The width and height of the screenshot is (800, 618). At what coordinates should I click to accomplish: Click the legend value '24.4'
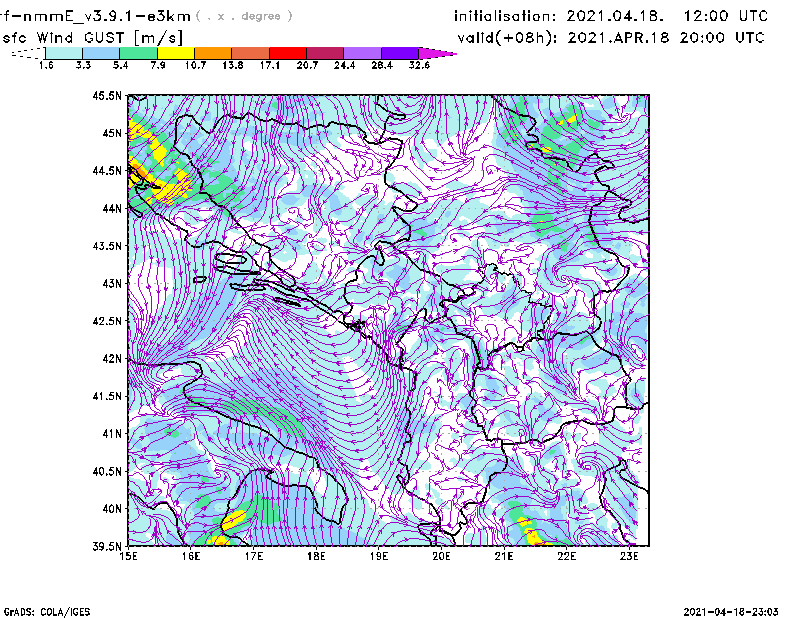(344, 65)
